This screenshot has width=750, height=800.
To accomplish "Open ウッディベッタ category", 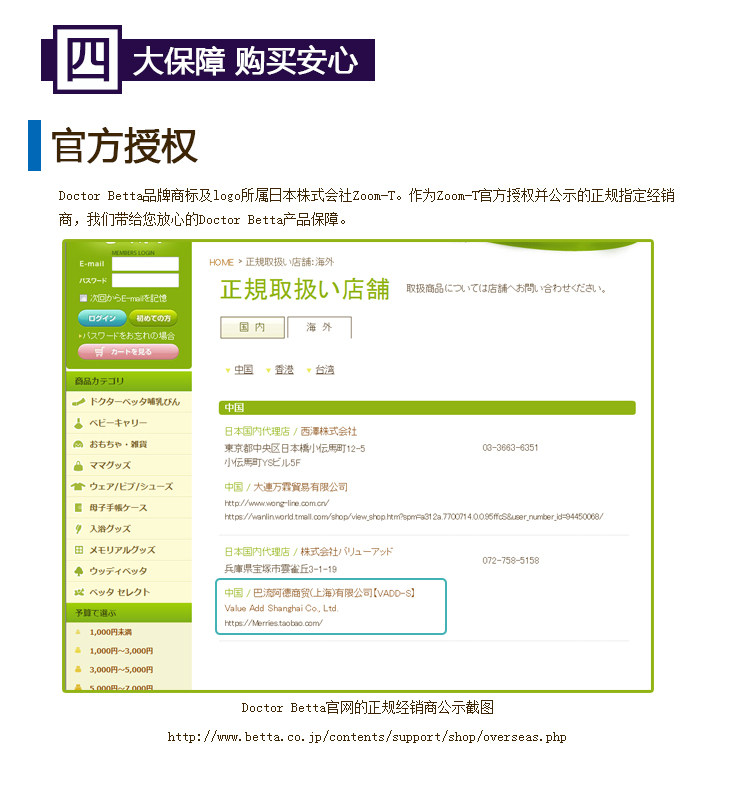I will coord(118,571).
